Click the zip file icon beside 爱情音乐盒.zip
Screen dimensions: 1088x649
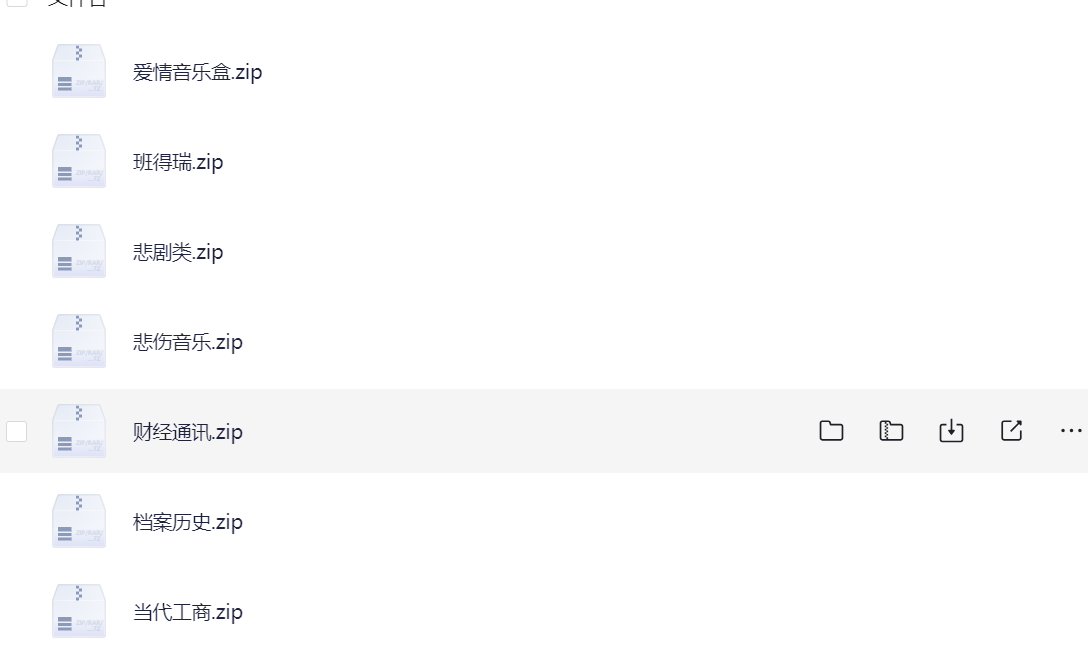(x=78, y=70)
